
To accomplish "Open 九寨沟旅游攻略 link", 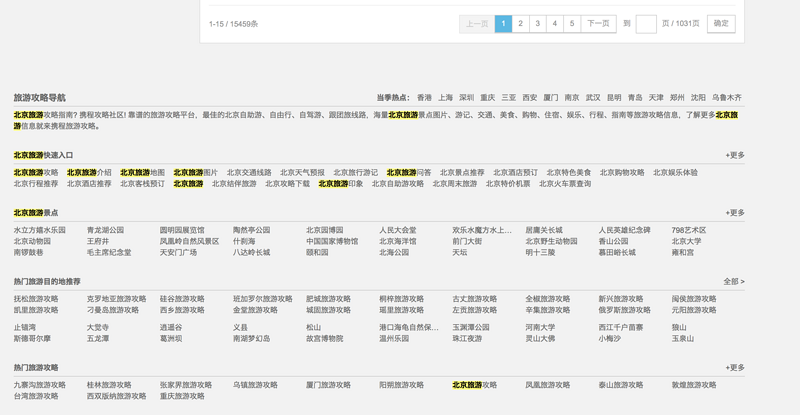I will click(x=40, y=385).
